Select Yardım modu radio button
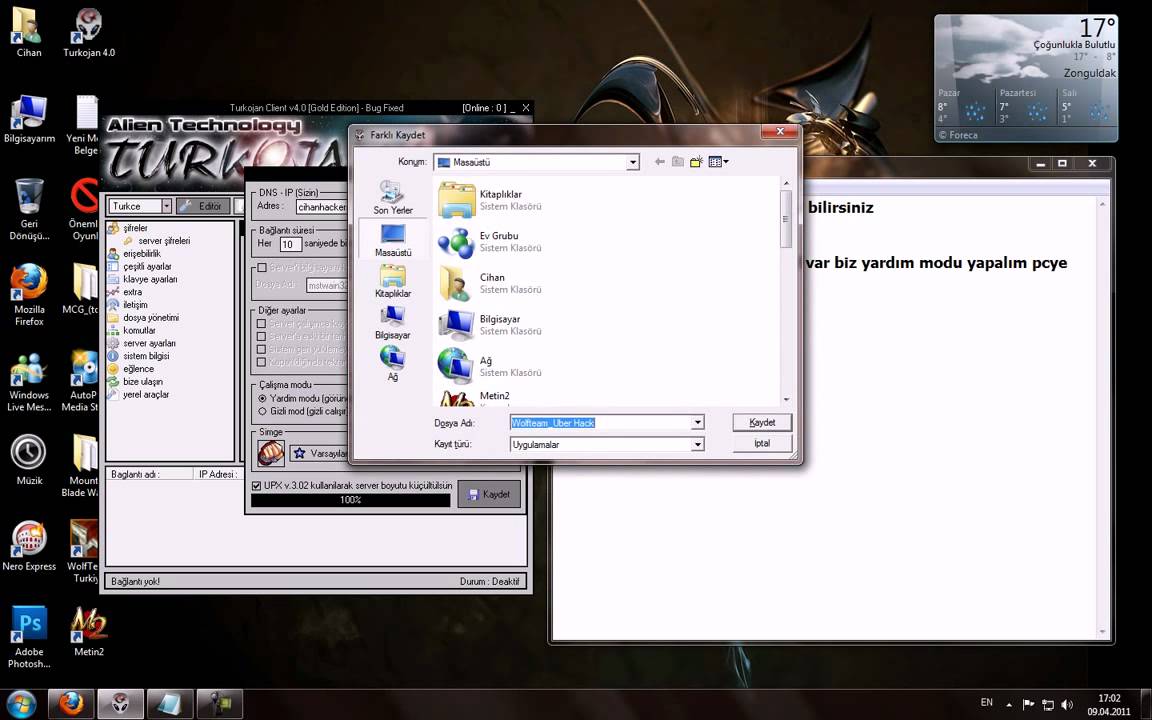 point(262,398)
